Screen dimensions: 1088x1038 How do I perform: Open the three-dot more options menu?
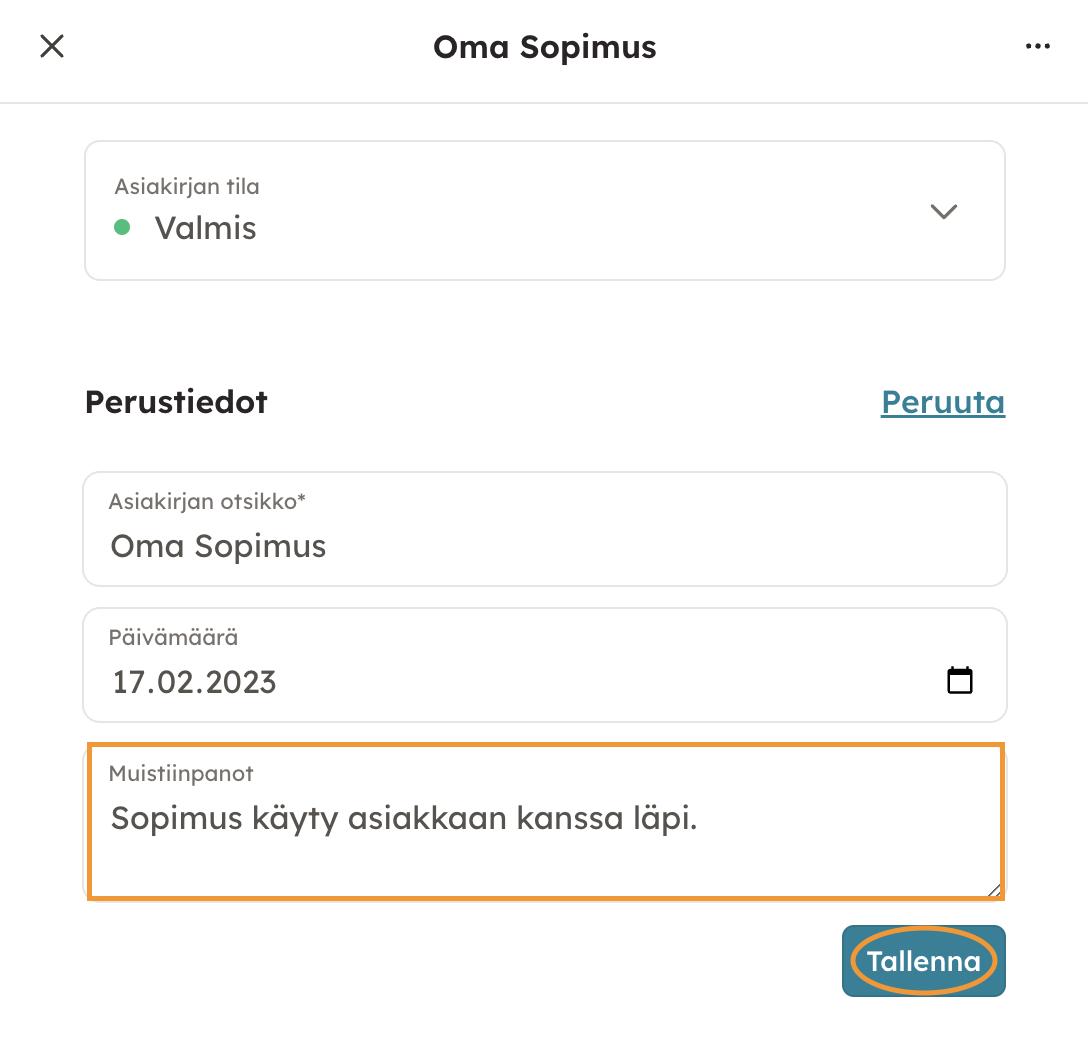click(1038, 46)
